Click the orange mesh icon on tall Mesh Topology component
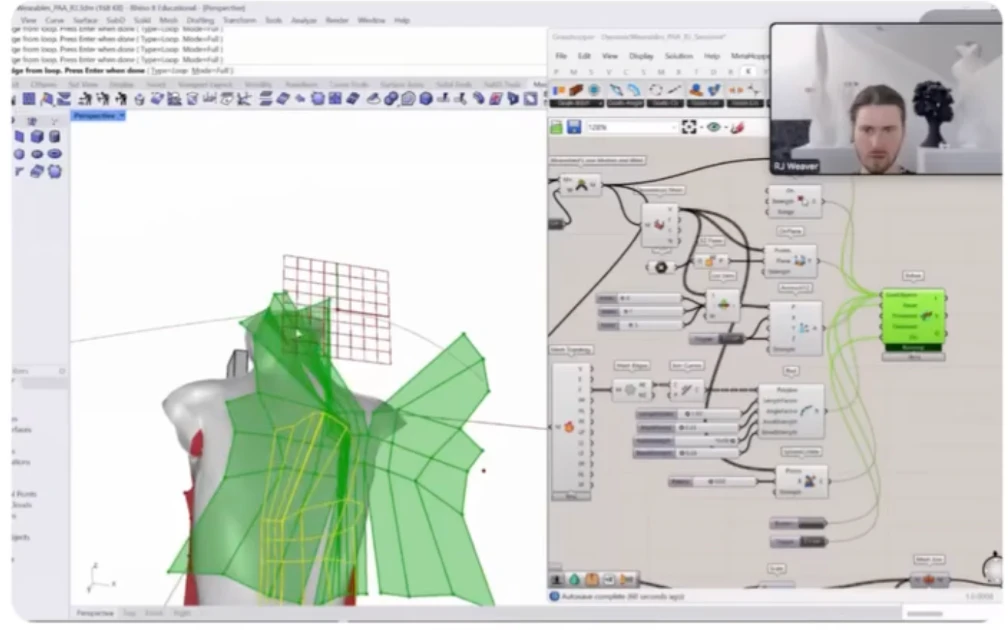This screenshot has height=630, width=1008. click(x=569, y=427)
